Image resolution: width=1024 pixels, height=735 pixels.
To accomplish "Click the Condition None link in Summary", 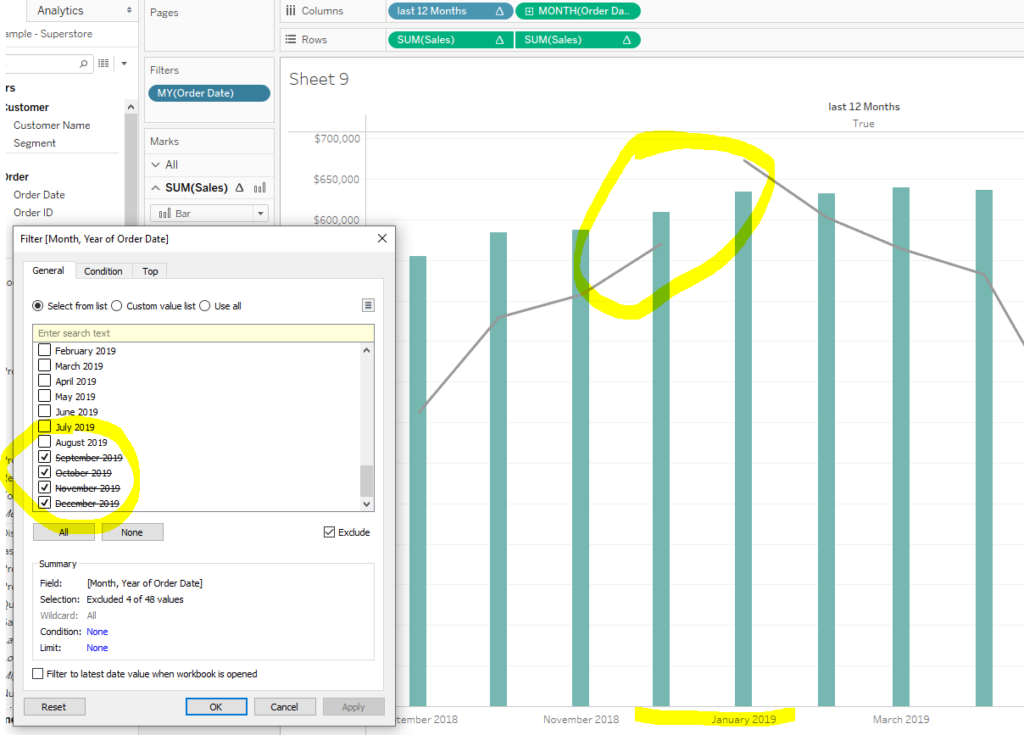I will click(97, 632).
